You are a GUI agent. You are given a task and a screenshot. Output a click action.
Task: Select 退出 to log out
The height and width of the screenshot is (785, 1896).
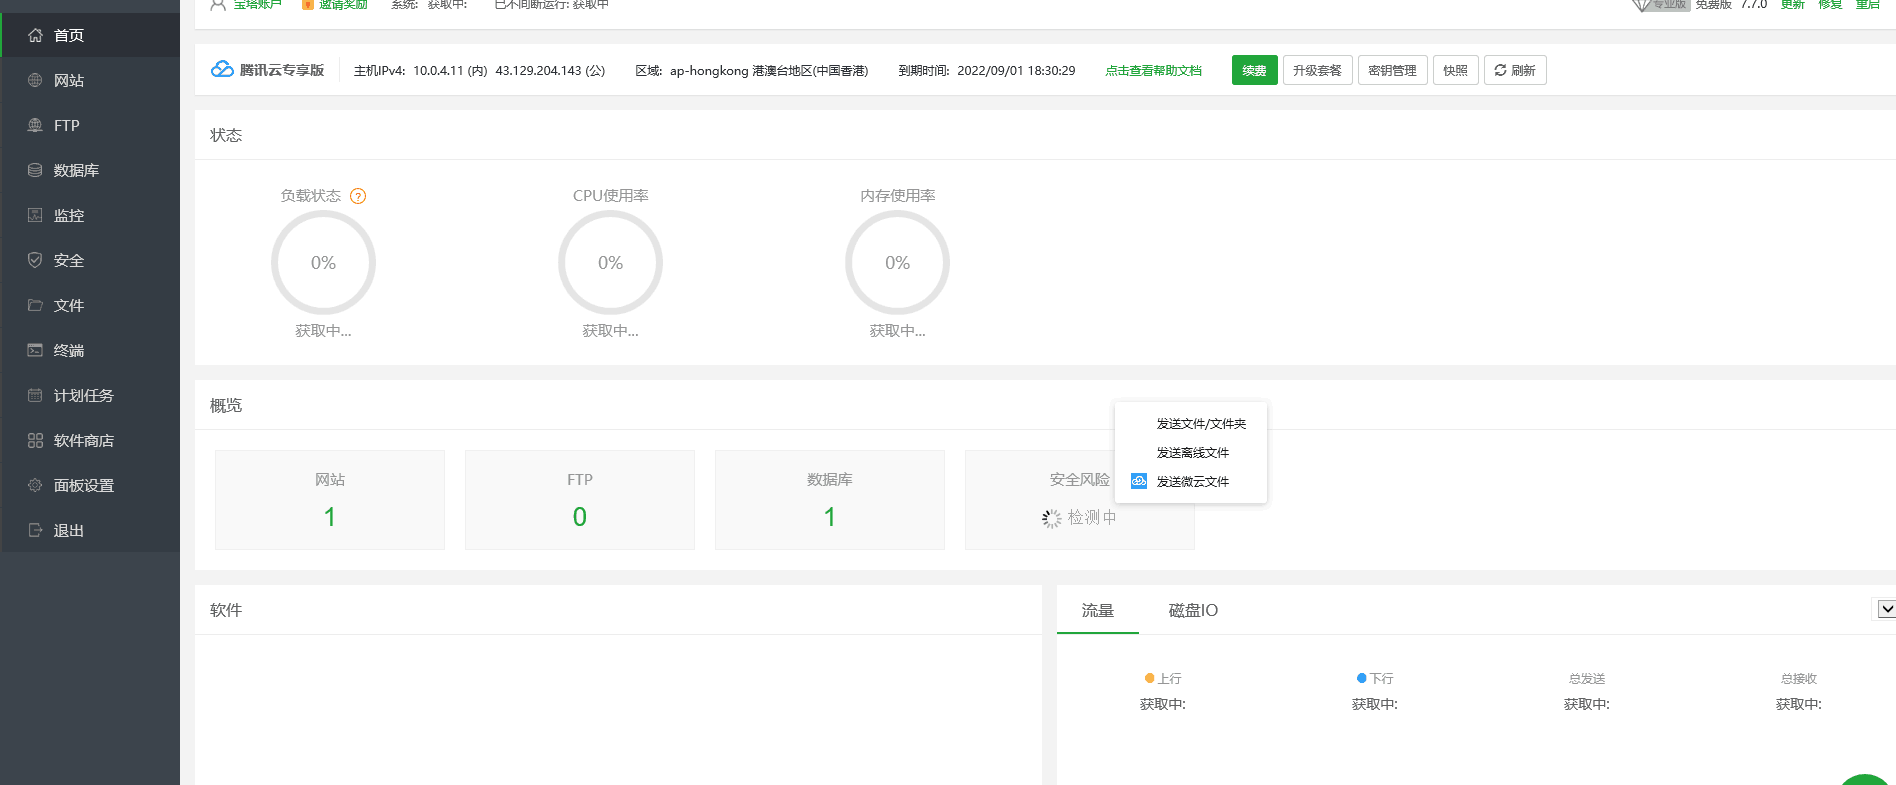(x=90, y=530)
